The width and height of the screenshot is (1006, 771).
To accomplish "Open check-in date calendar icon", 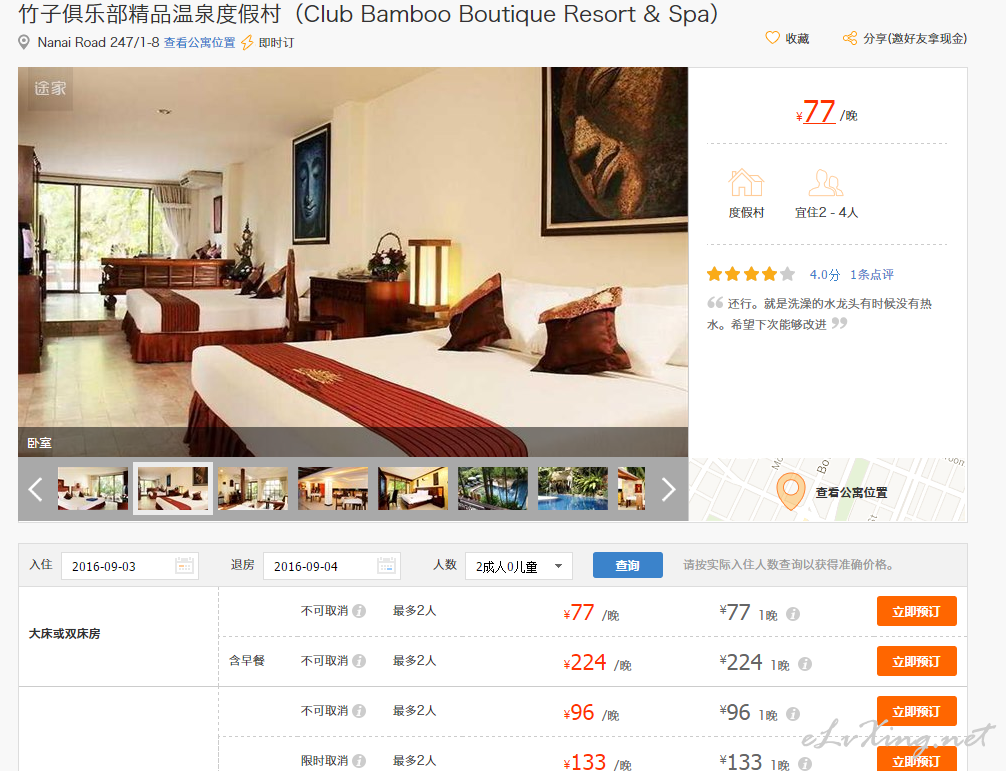I will [184, 565].
